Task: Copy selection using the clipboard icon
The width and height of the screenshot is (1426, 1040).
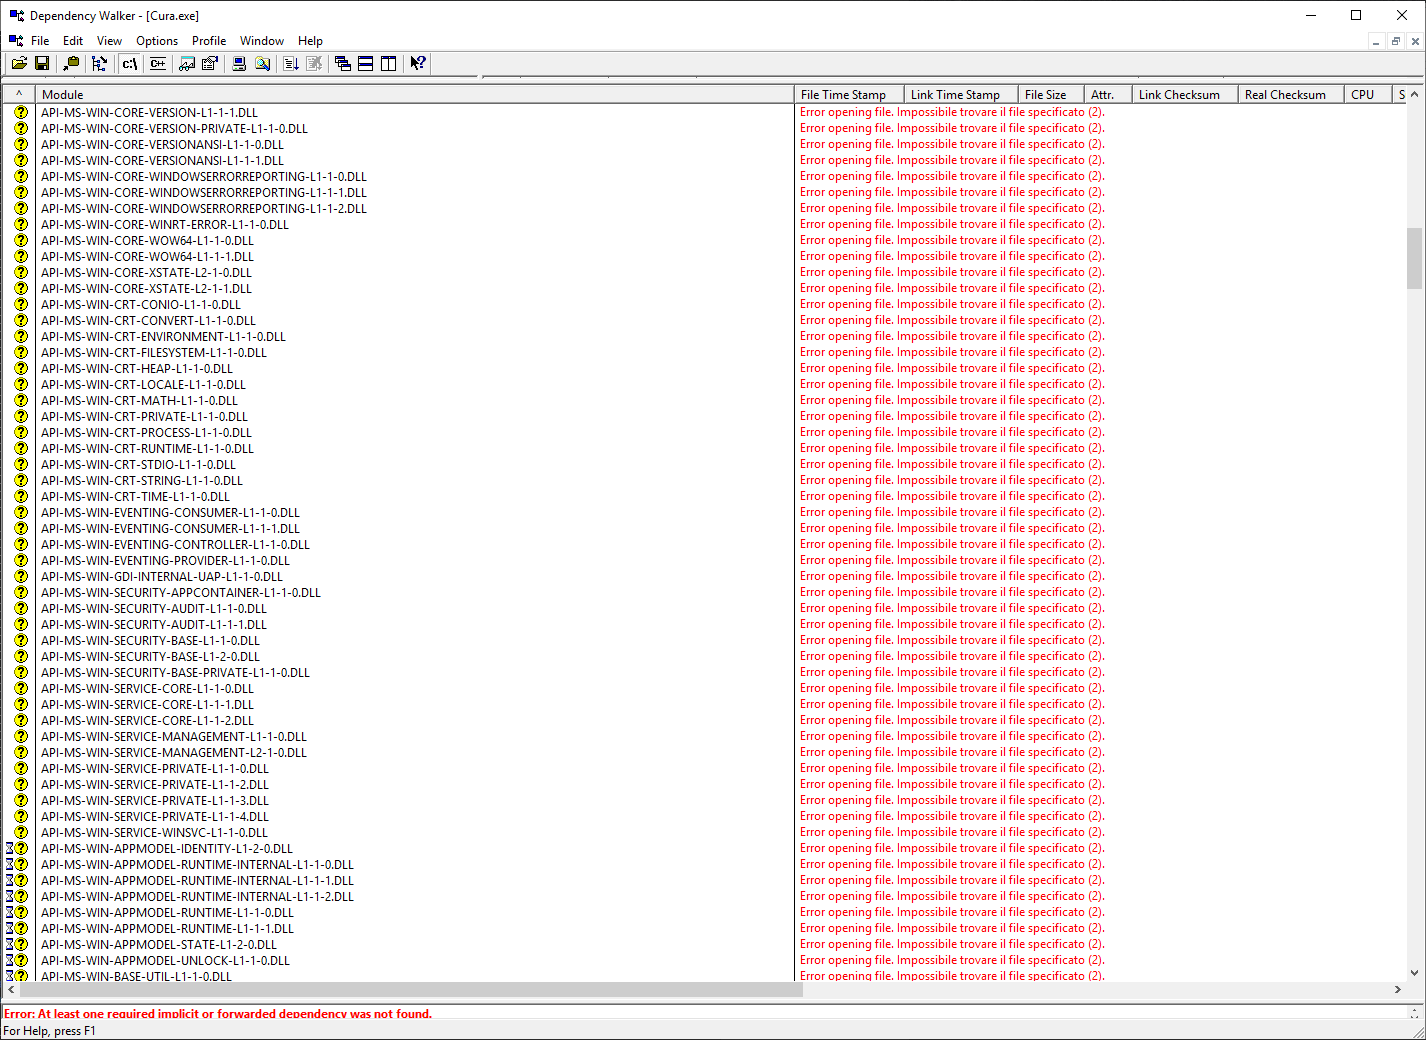Action: coord(71,63)
